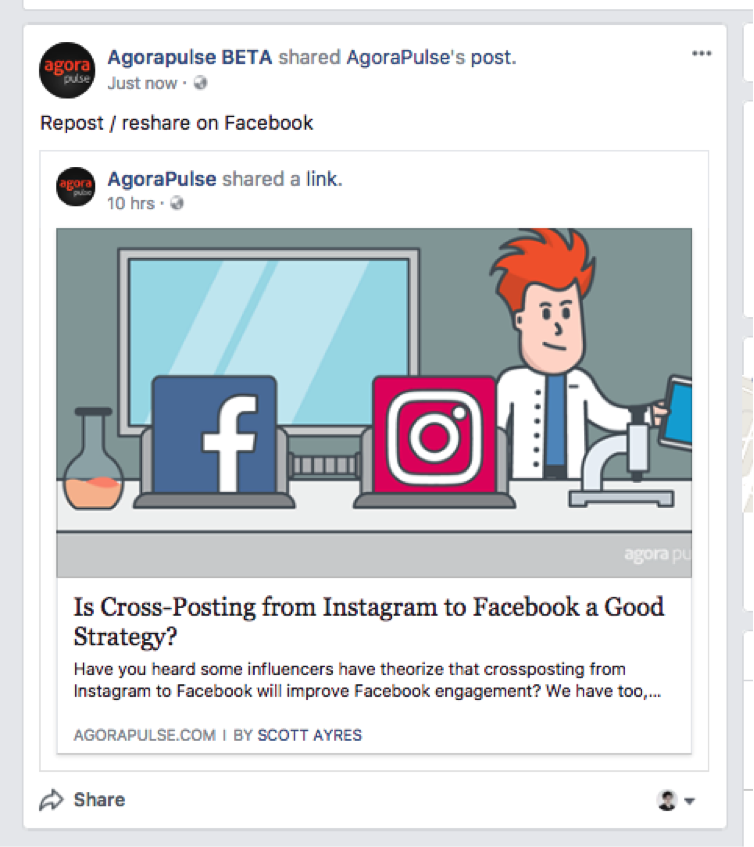Open the profile selector dropdown arrow
The height and width of the screenshot is (847, 754).
690,801
